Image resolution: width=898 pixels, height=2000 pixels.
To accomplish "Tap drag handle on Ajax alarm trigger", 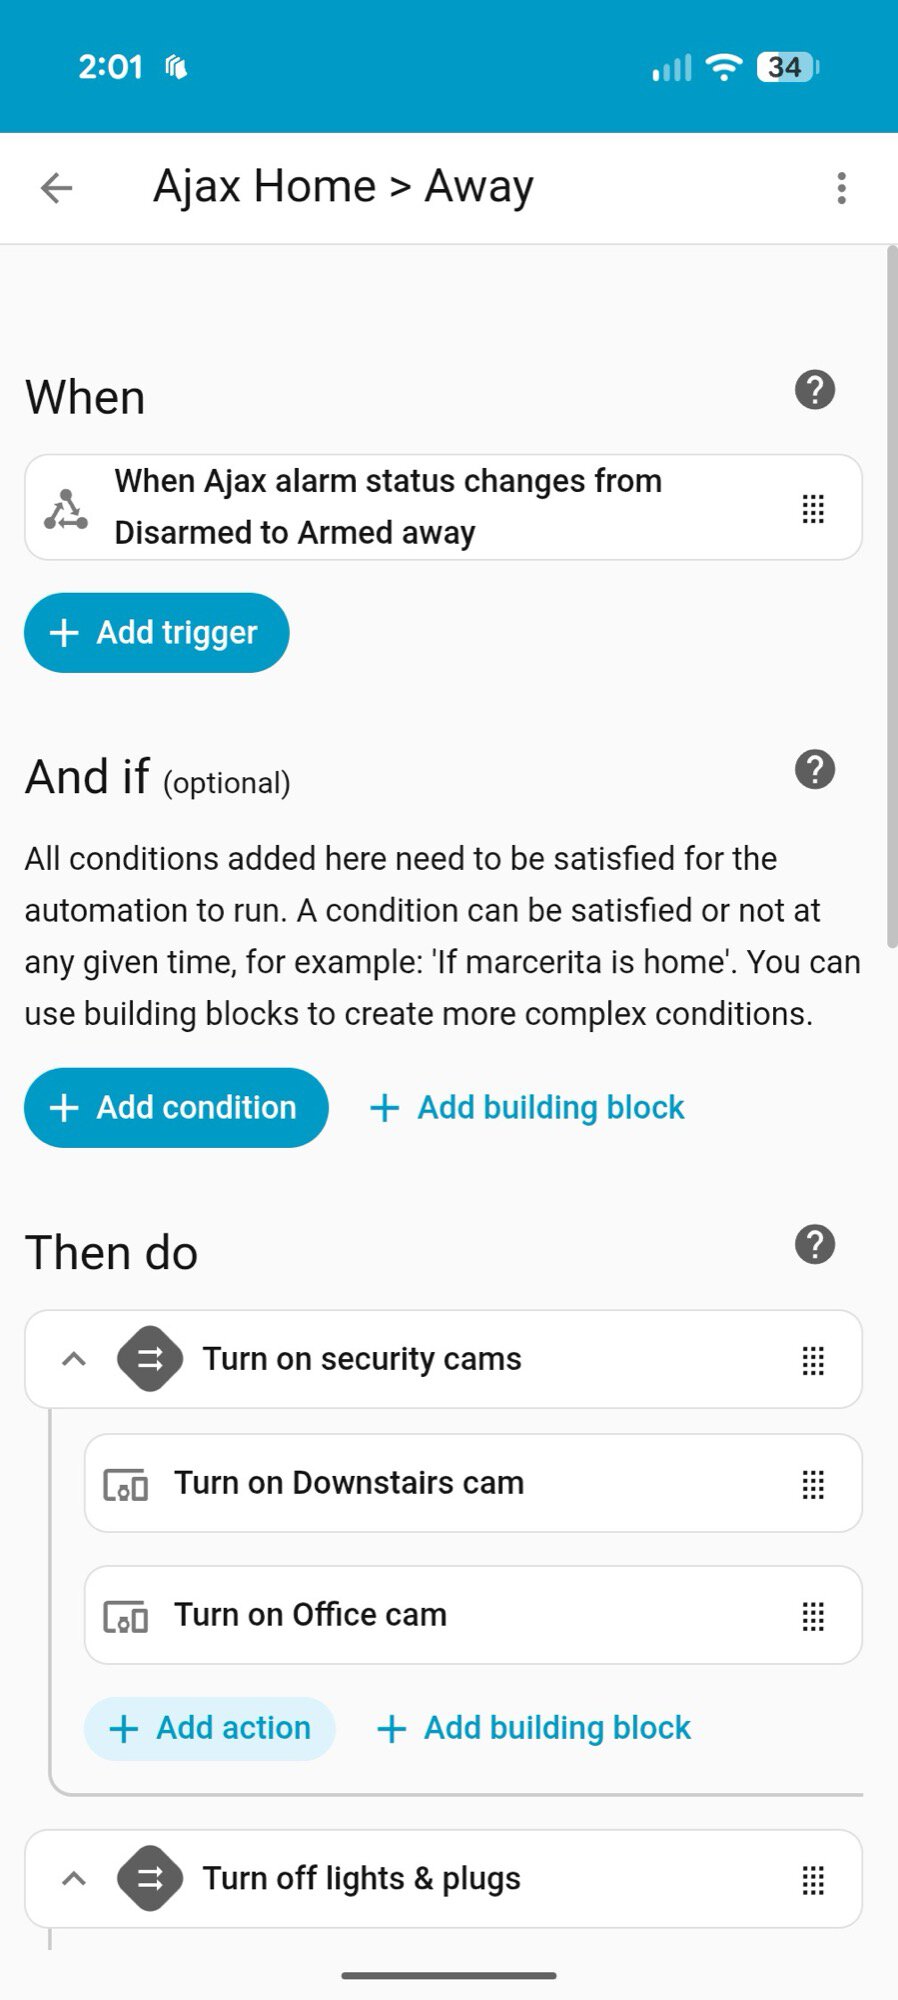I will click(813, 509).
